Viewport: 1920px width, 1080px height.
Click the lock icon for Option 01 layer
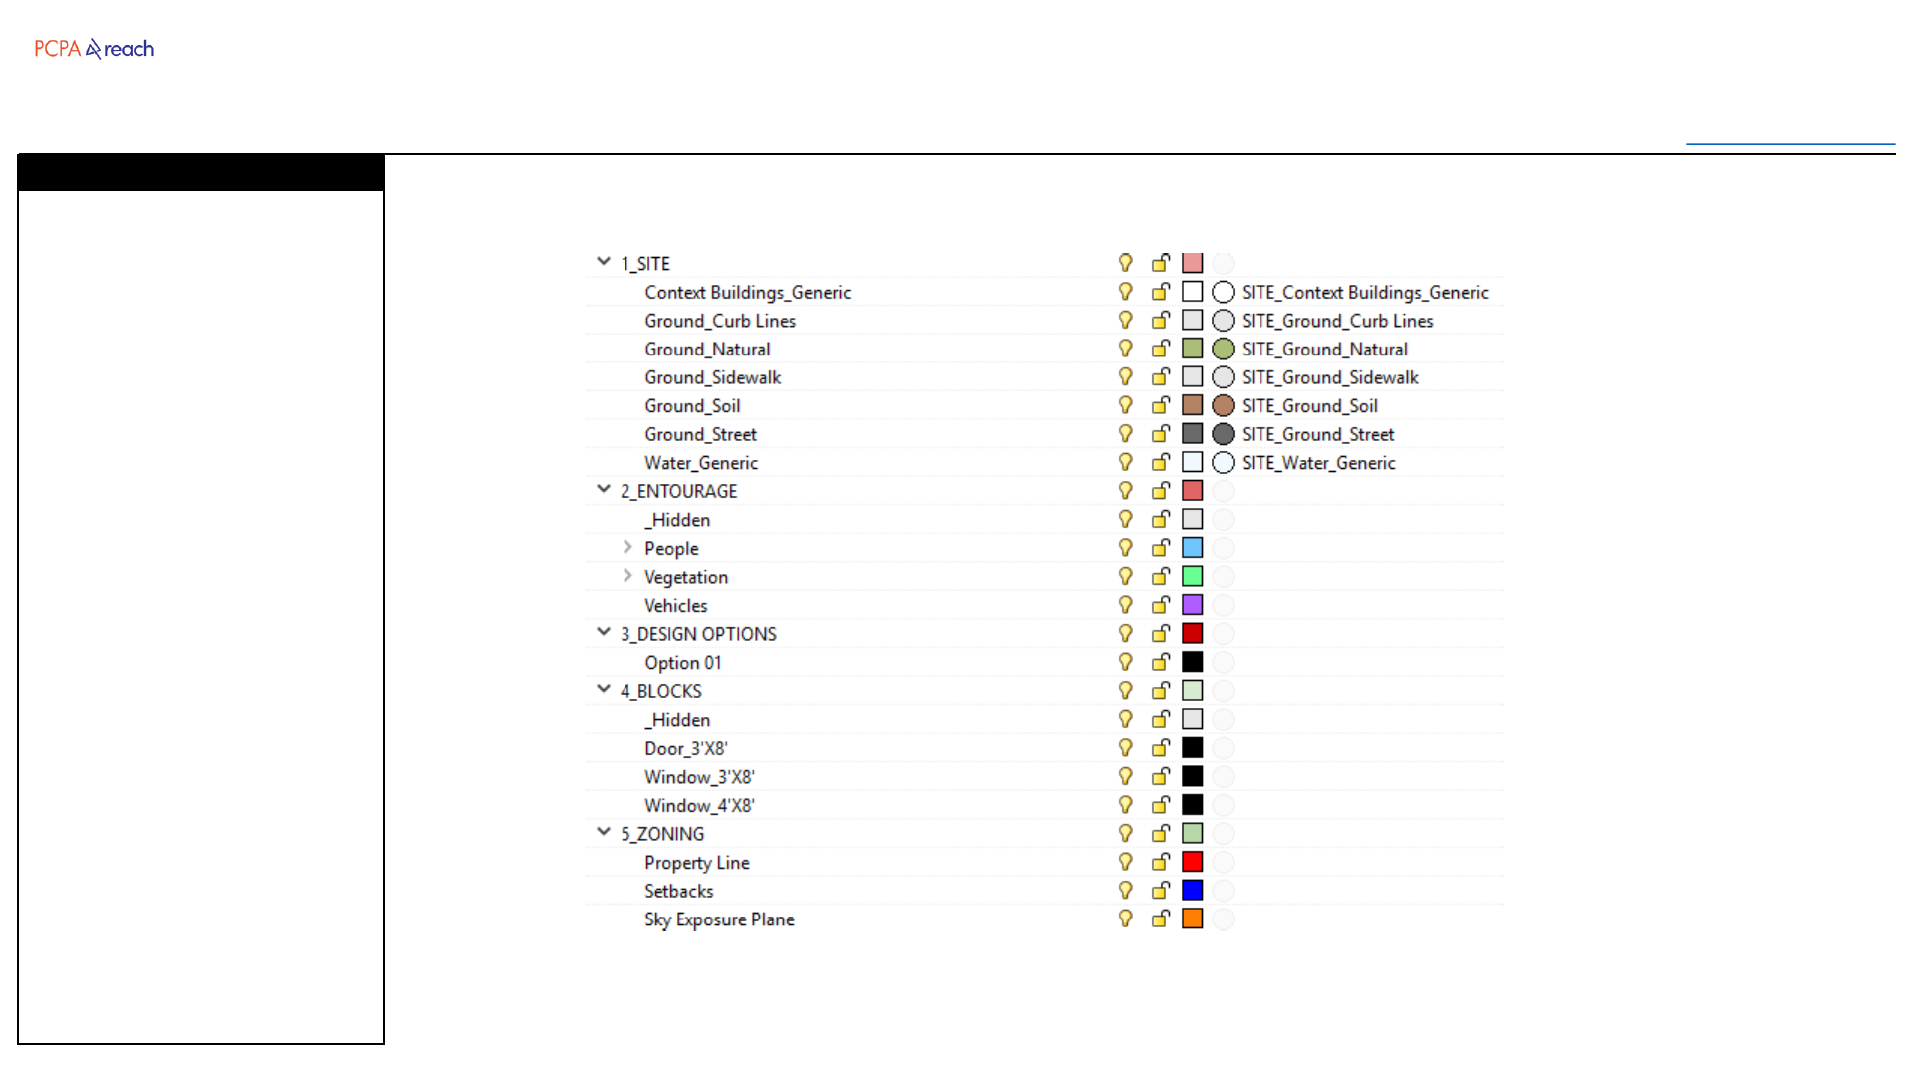(x=1160, y=662)
